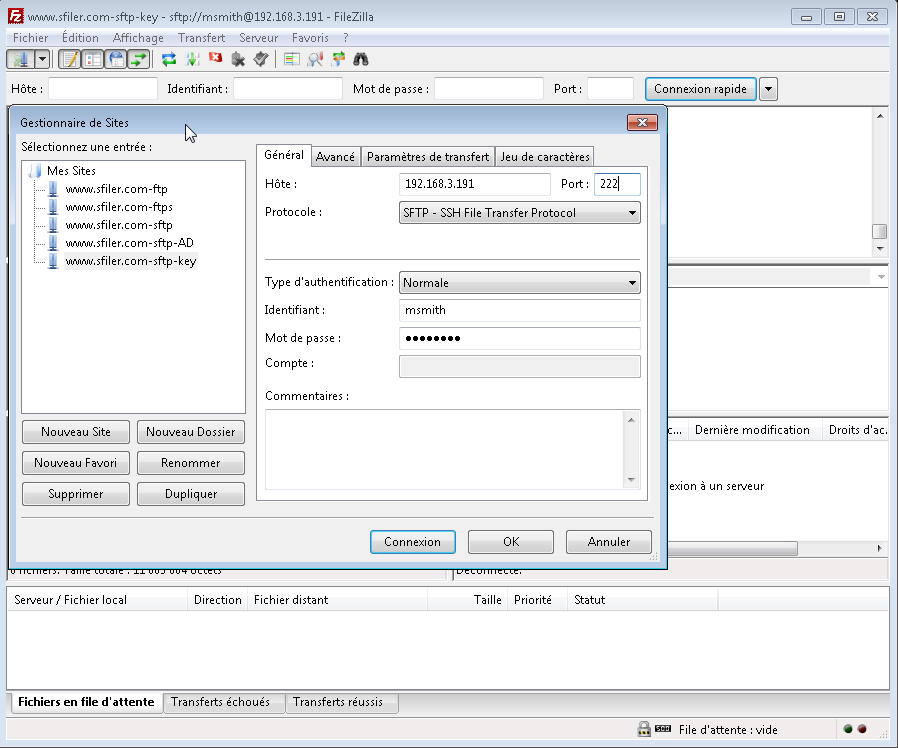Click the Nouveau Site button
Screen dimensions: 898x748
pyautogui.click(x=76, y=432)
